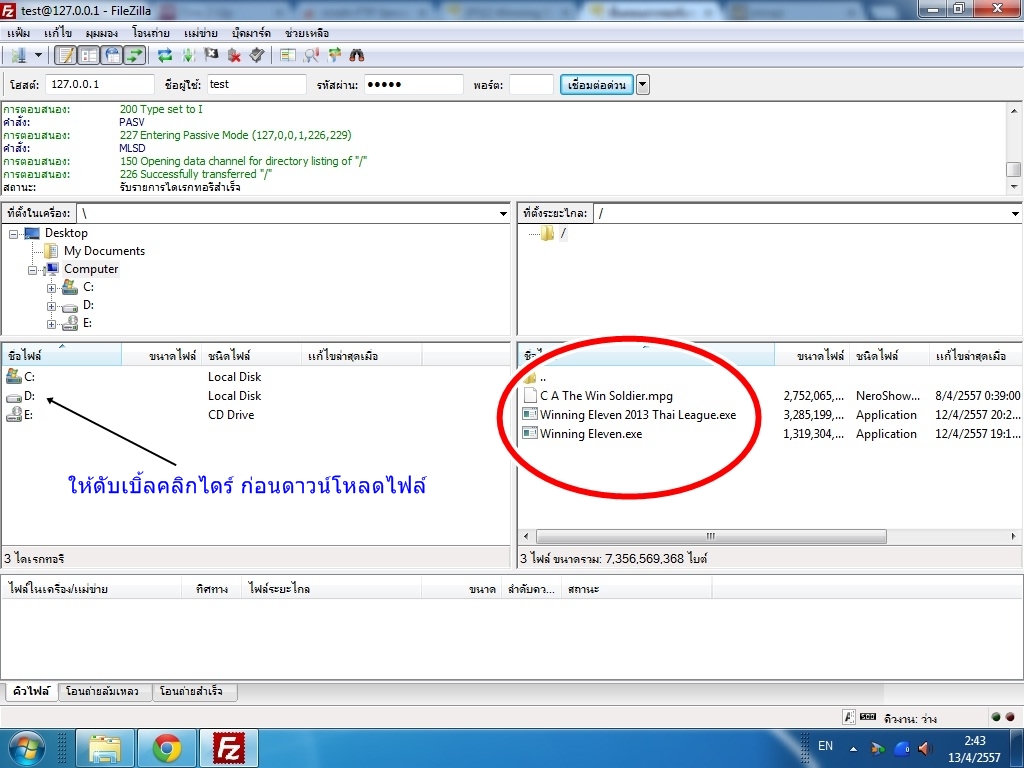
Task: Cancel the current operation icon
Action: pyautogui.click(x=211, y=56)
